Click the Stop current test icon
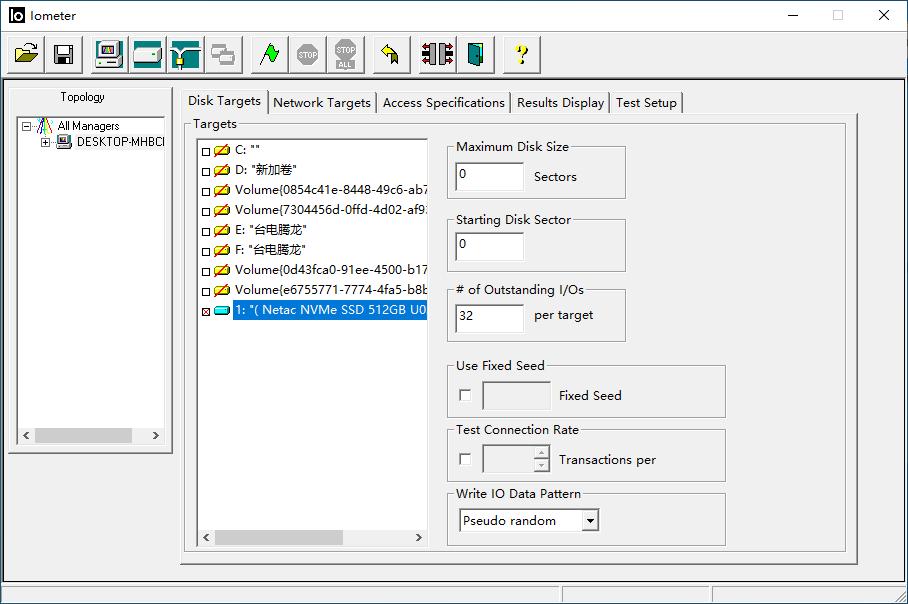Screen dimensions: 908x604 click(x=307, y=54)
